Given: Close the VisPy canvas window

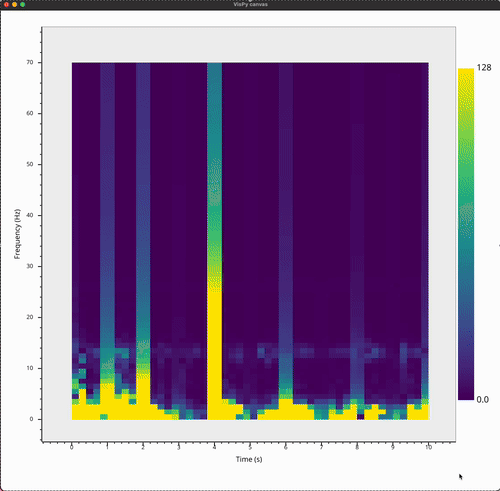Looking at the screenshot, I should tap(6, 4).
